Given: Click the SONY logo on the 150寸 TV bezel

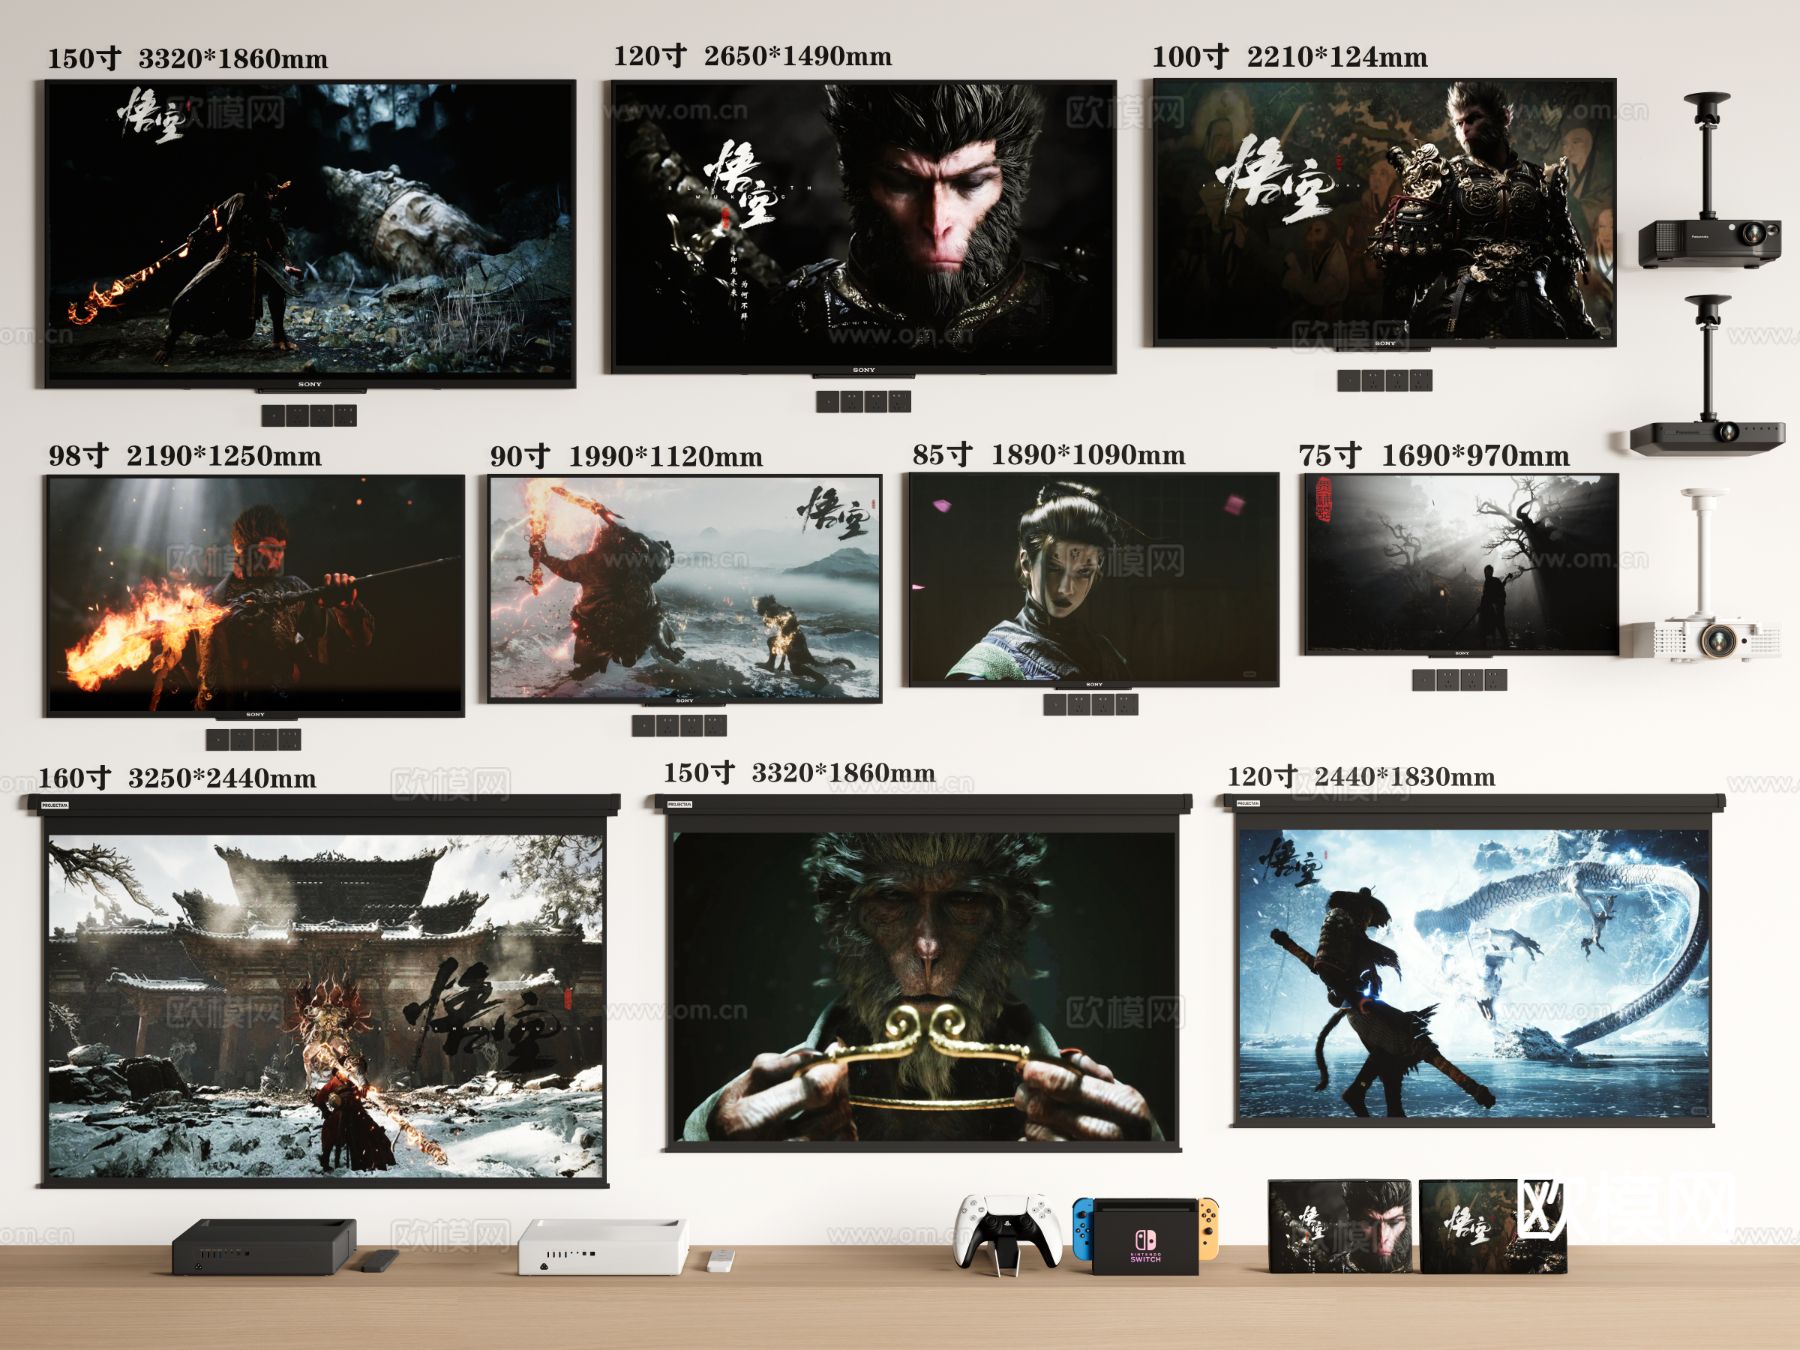Looking at the screenshot, I should [x=310, y=384].
